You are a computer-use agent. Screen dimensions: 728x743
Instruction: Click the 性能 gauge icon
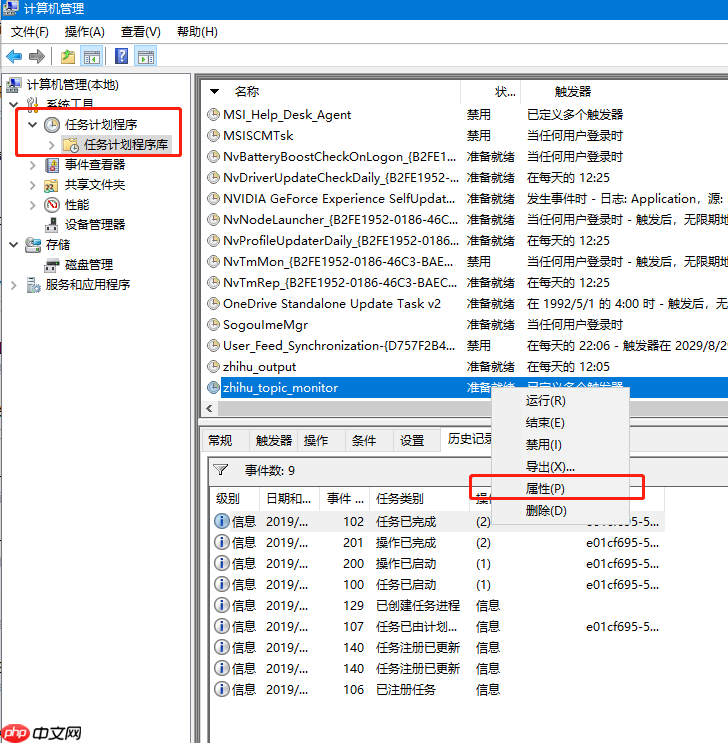[52, 205]
